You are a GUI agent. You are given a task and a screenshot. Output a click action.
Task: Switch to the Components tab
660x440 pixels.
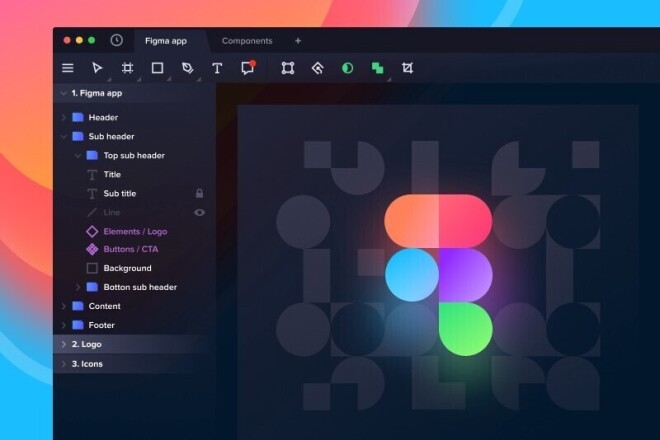click(247, 41)
